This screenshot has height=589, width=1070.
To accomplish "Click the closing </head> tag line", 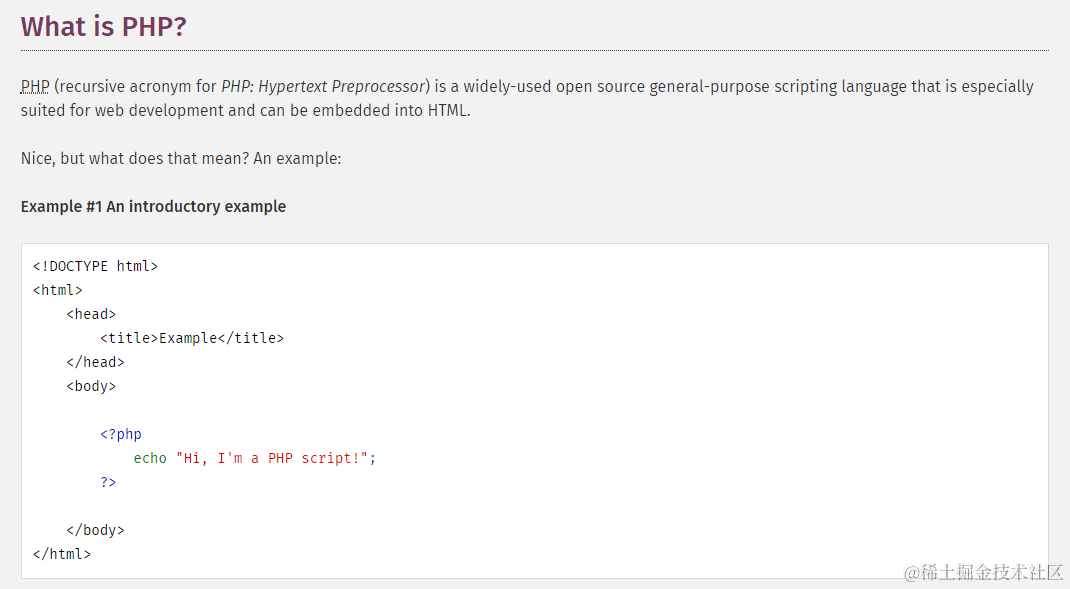I will [96, 362].
